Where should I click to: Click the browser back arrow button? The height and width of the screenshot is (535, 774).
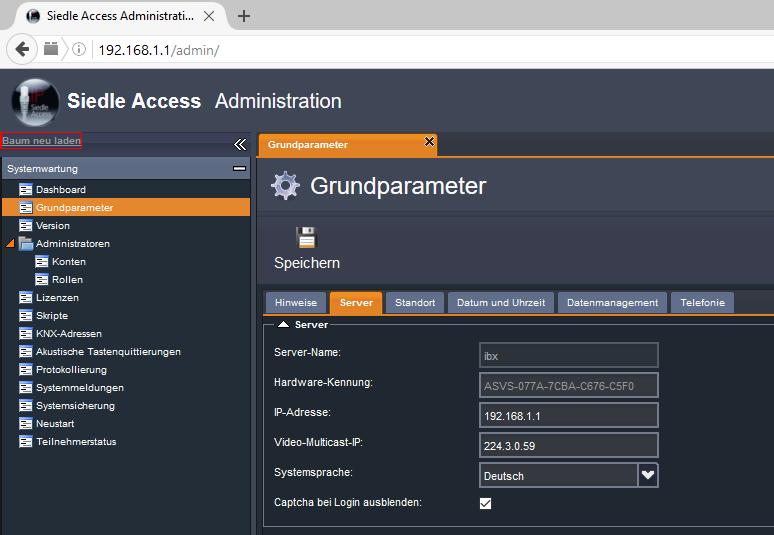[x=22, y=49]
